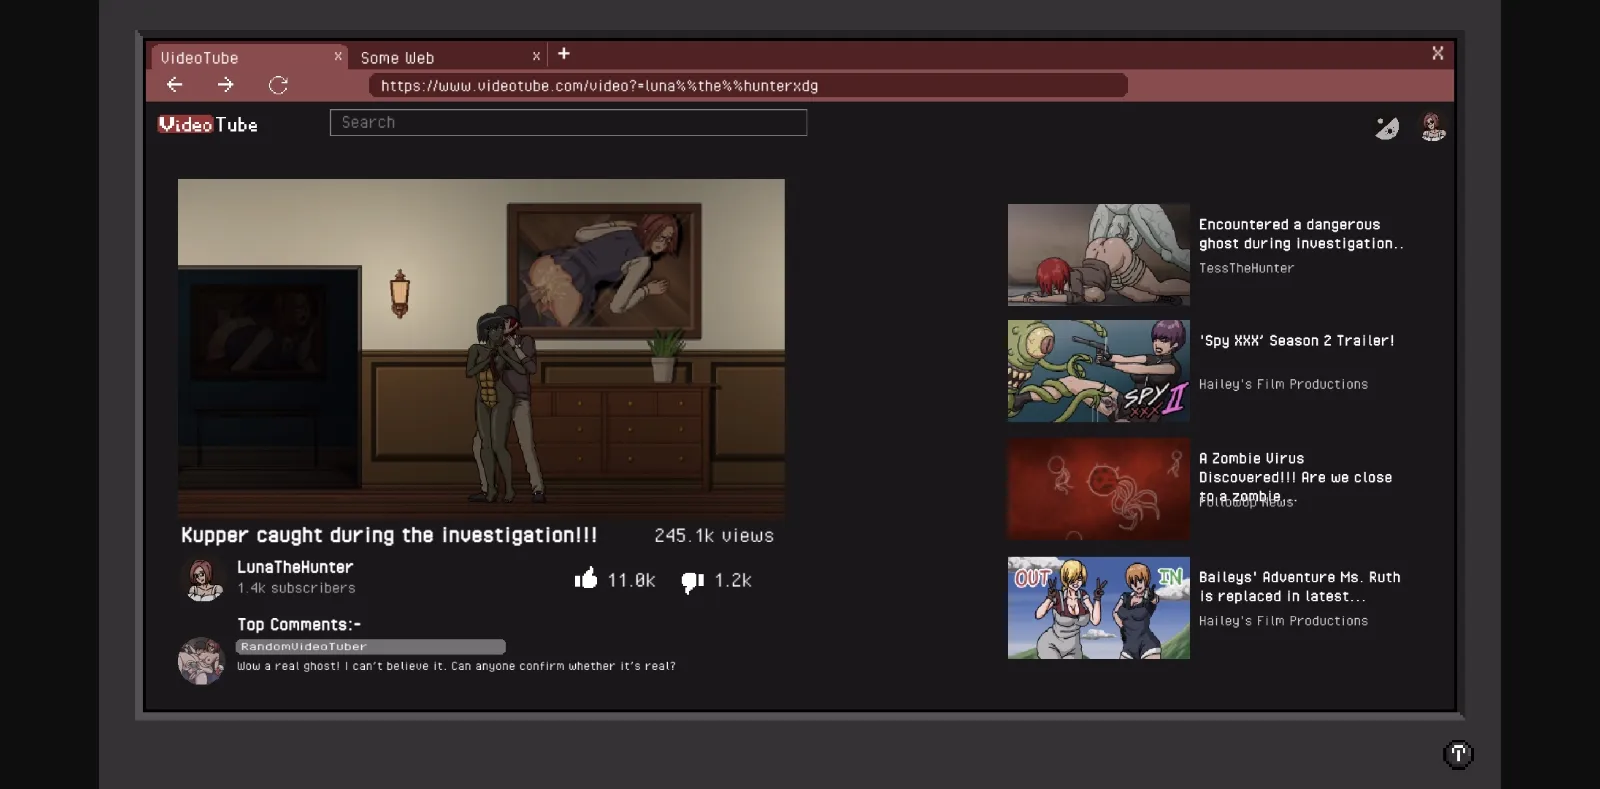The width and height of the screenshot is (1600, 789).
Task: Like the video with the thumbs-up icon
Action: tap(586, 579)
